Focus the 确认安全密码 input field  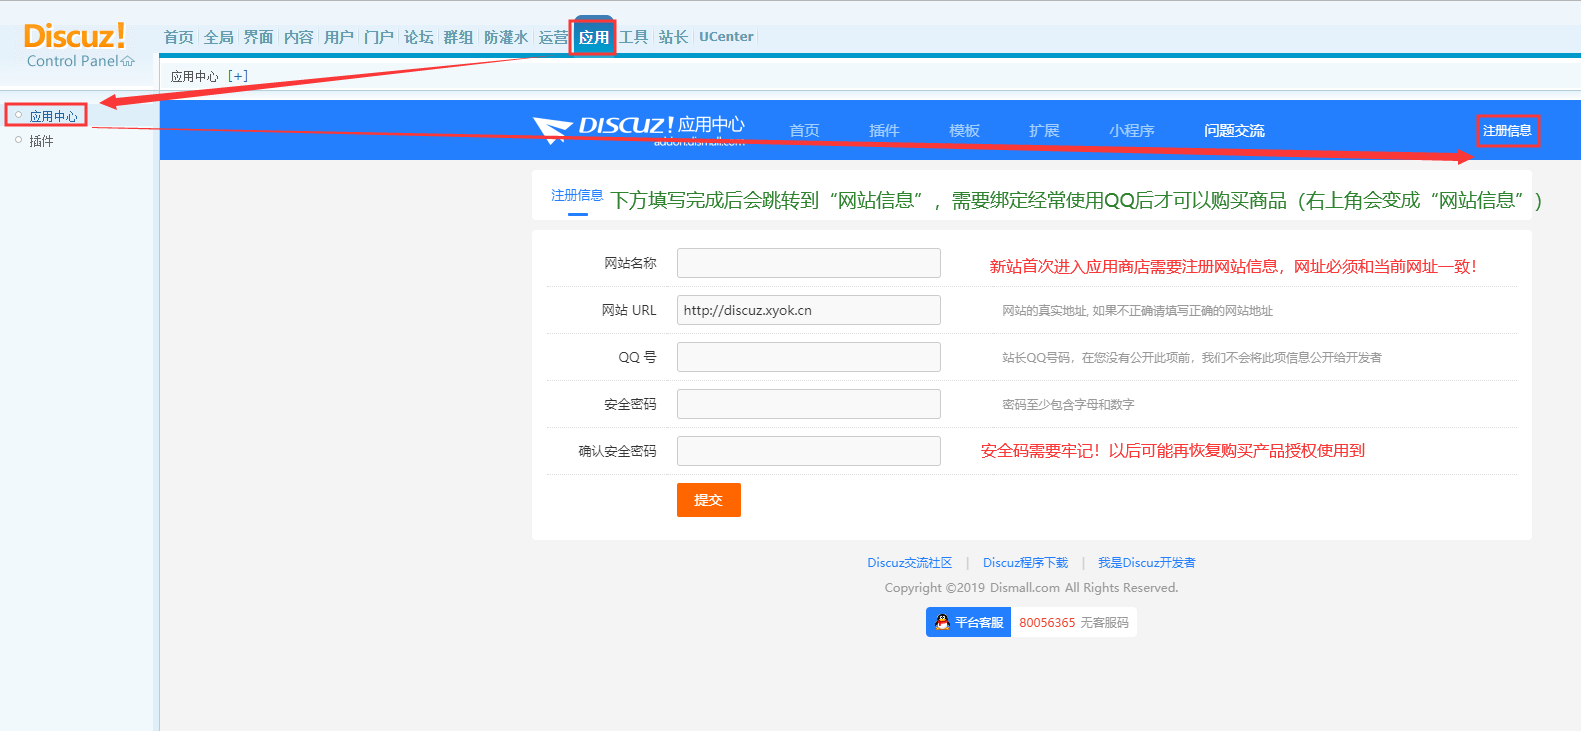point(809,451)
